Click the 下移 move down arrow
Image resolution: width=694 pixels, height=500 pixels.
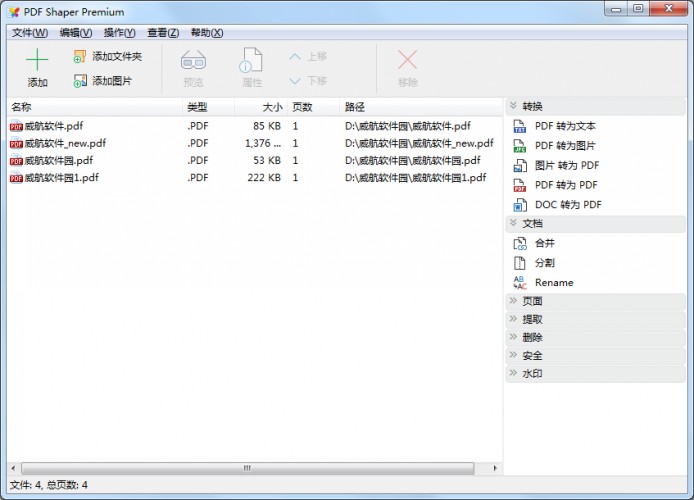pos(295,81)
